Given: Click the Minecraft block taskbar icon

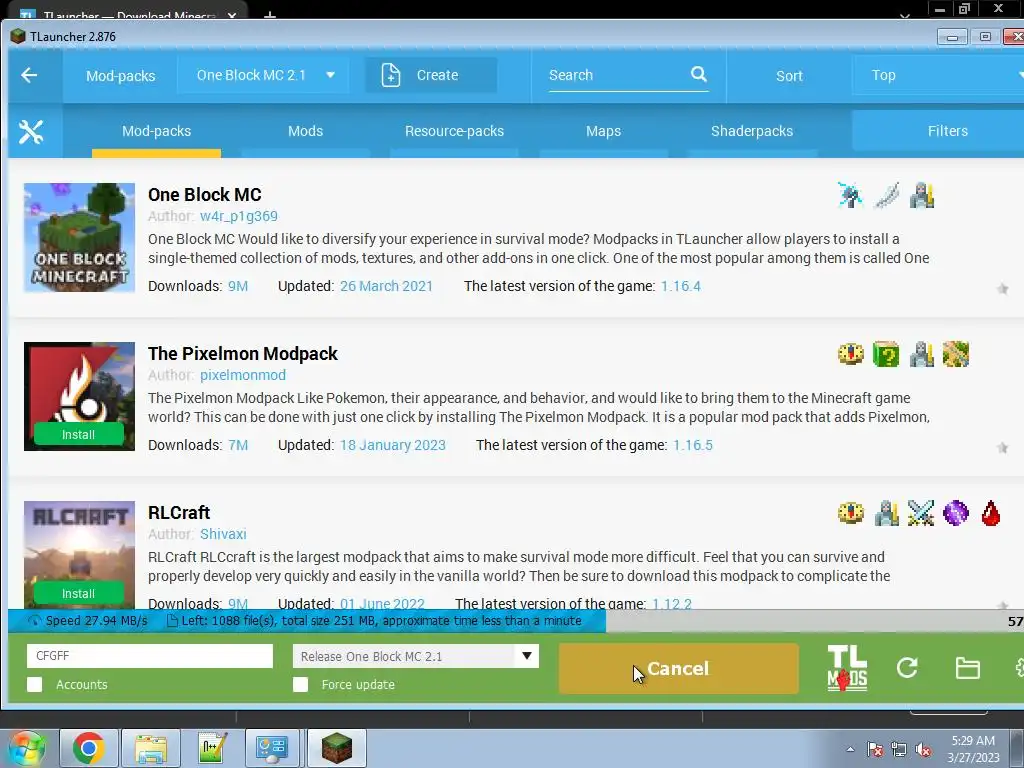Looking at the screenshot, I should pyautogui.click(x=337, y=748).
